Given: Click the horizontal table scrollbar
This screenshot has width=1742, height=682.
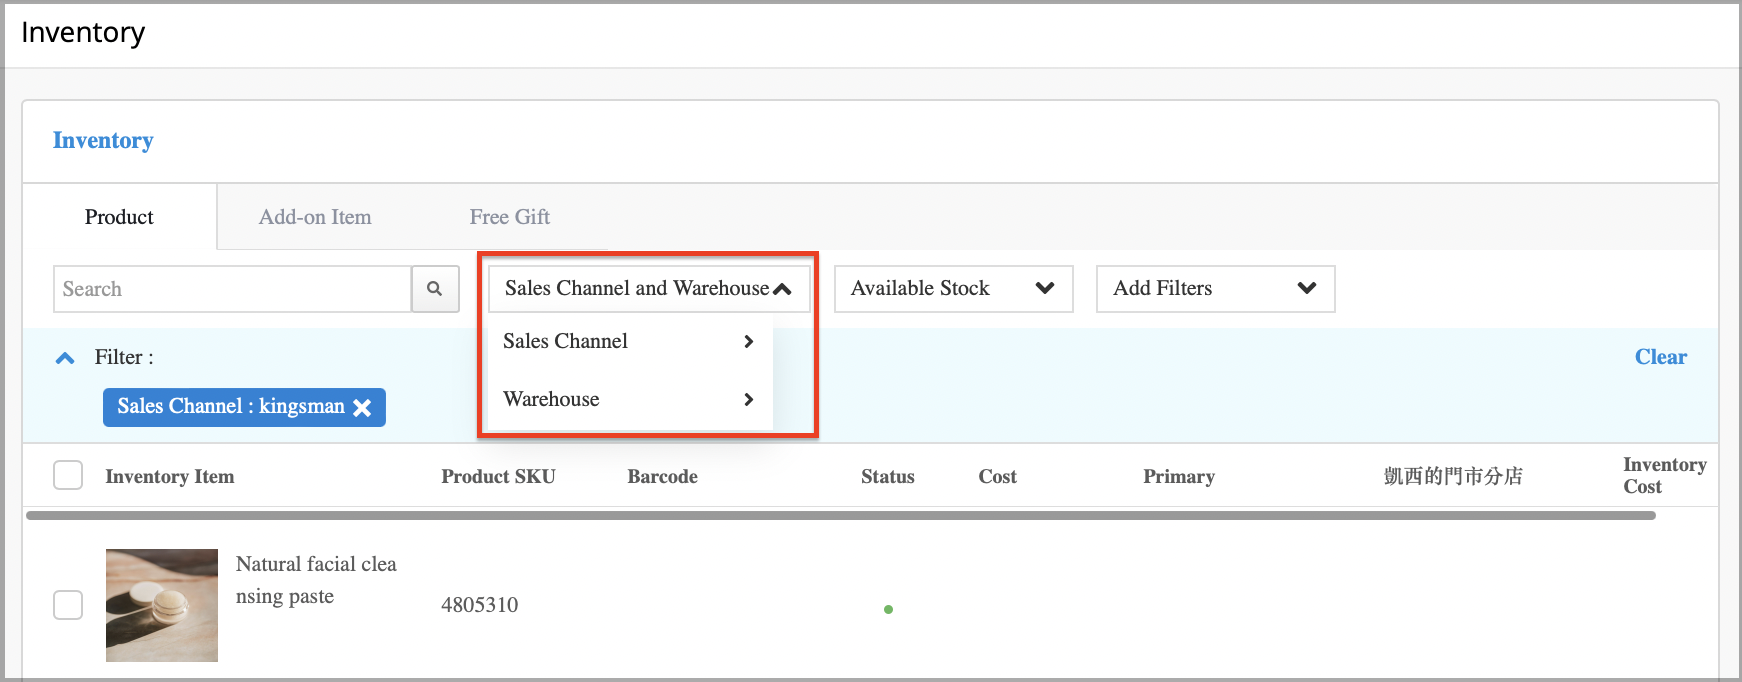Looking at the screenshot, I should point(841,516).
